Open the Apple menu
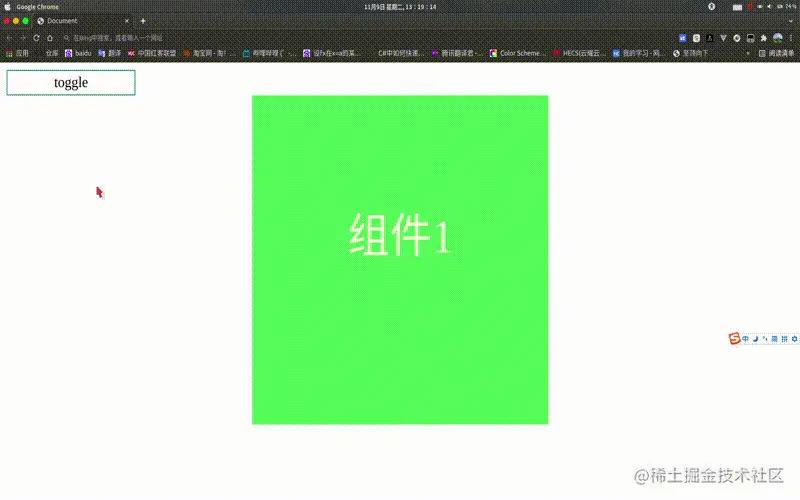This screenshot has height=500, width=800. 8,7
